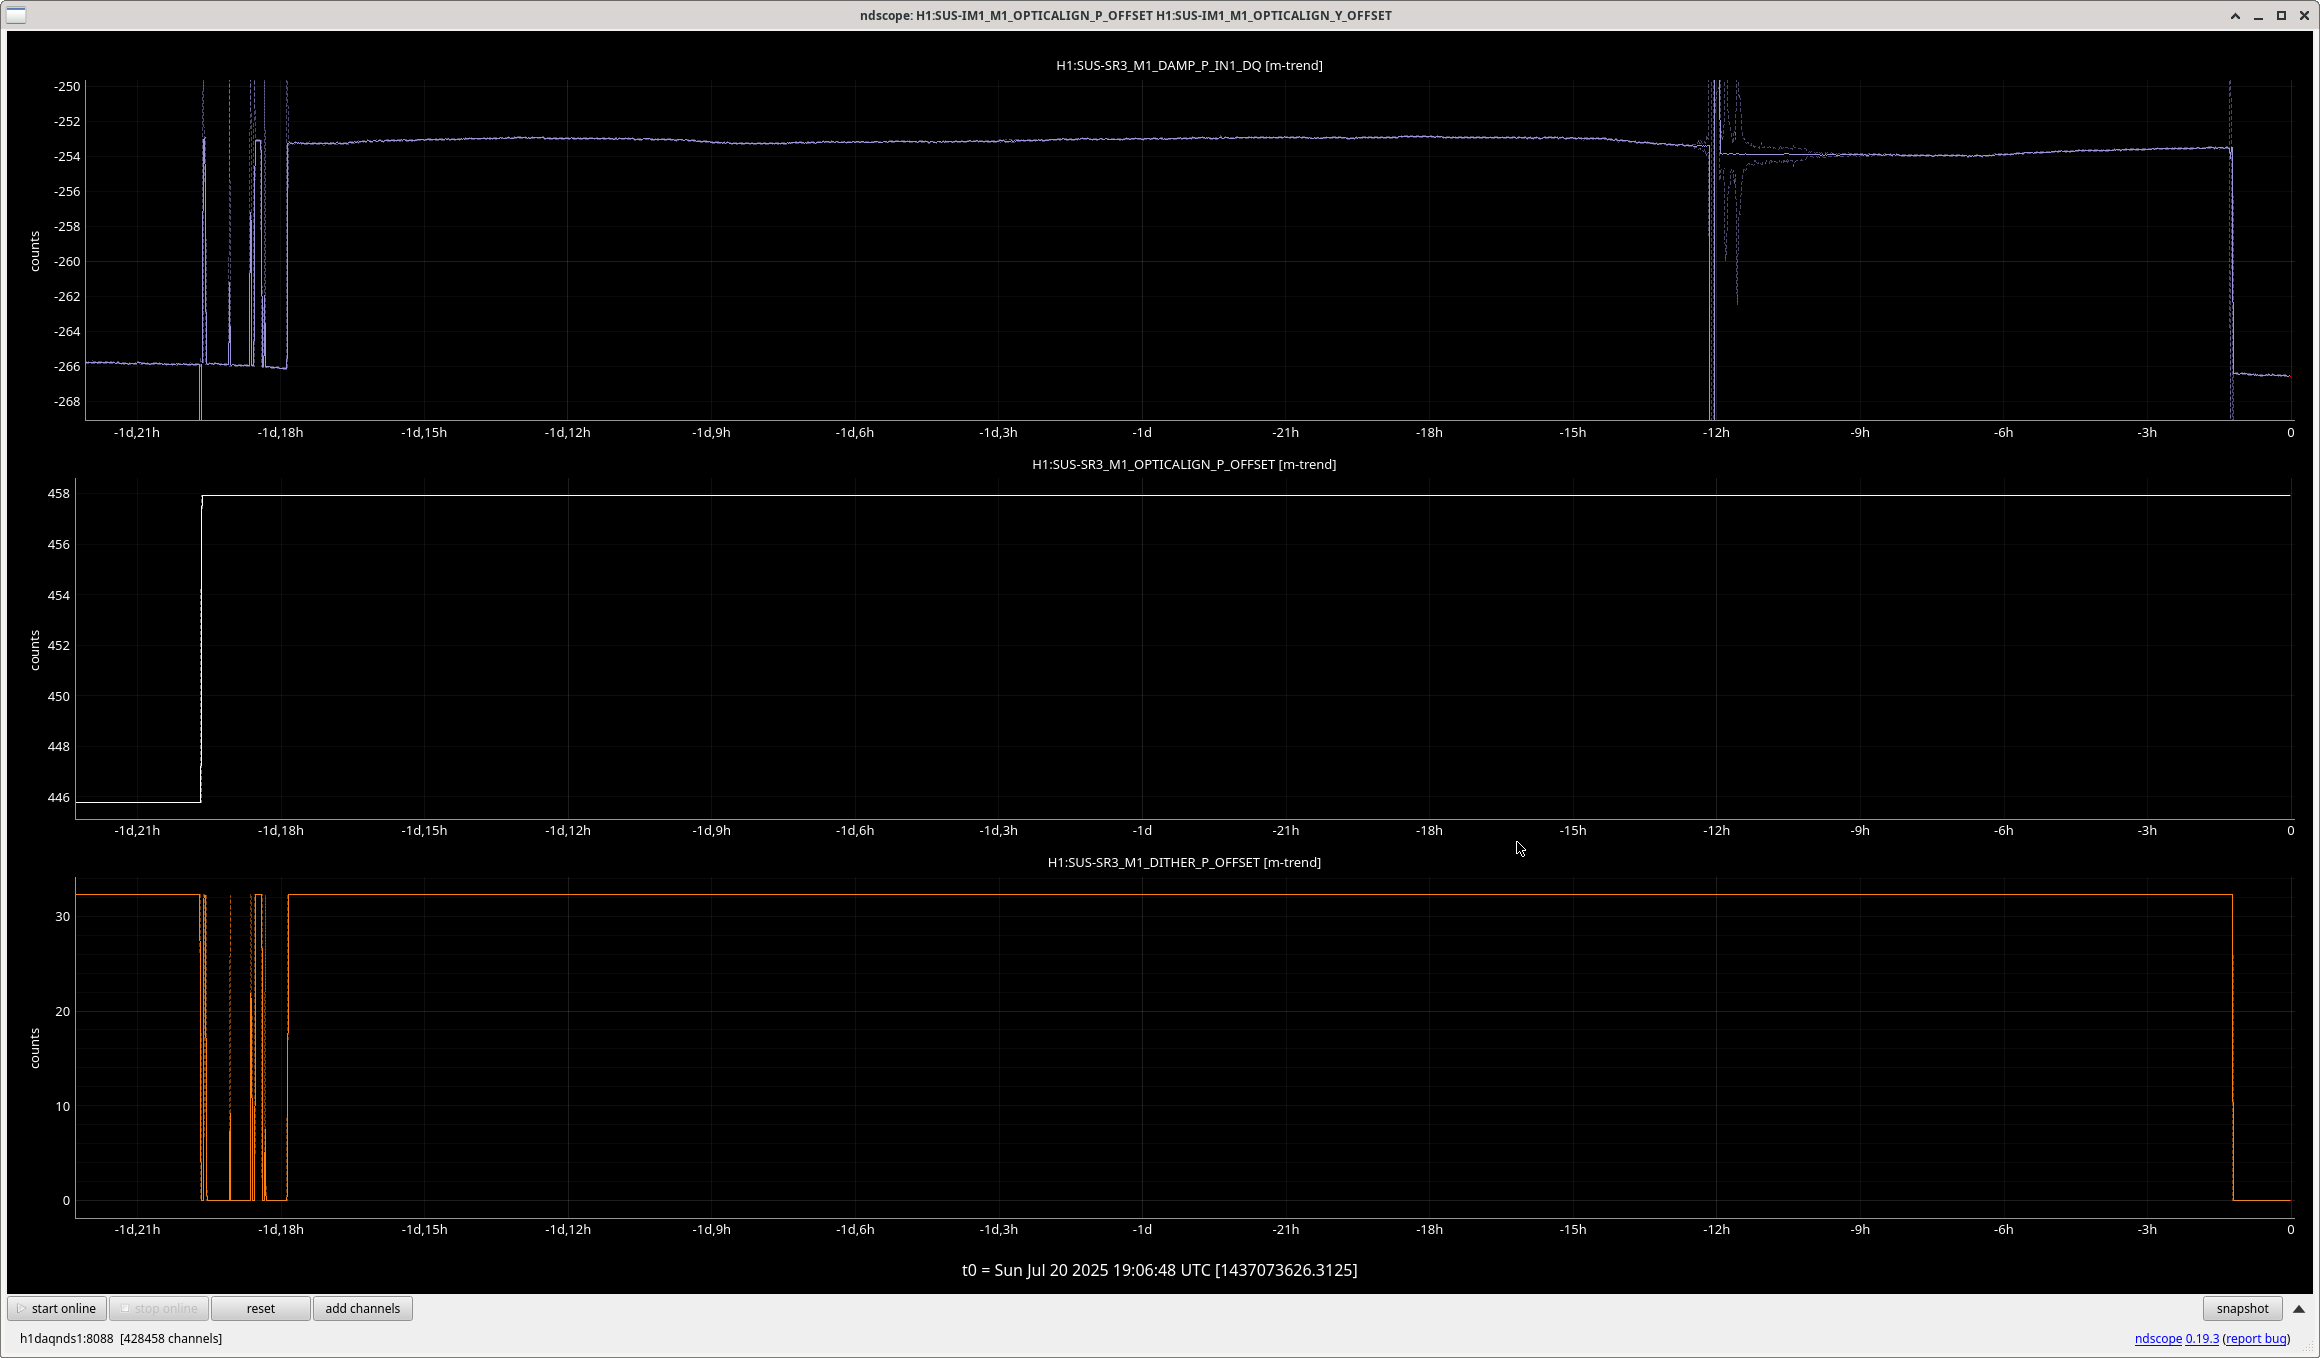
Task: Click the SR3_M1_DITHER_P_OFFSET plot title
Action: point(1184,862)
